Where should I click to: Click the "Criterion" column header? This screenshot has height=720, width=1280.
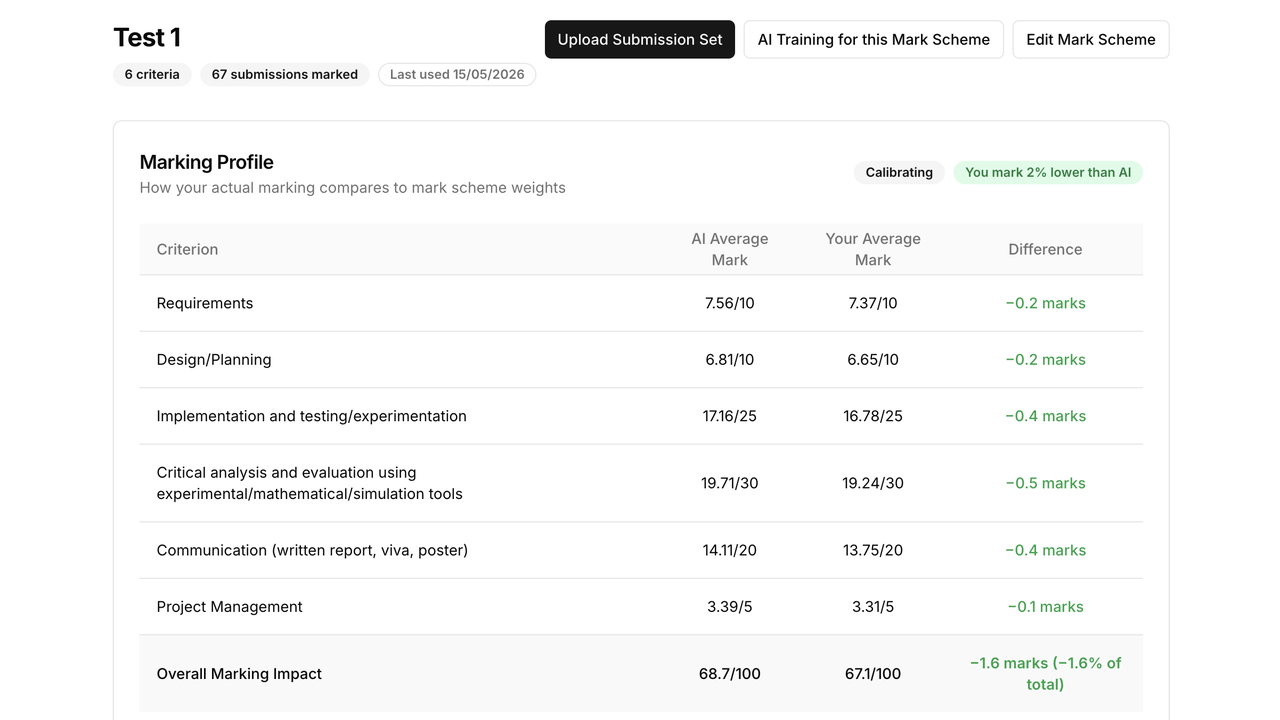tap(187, 250)
